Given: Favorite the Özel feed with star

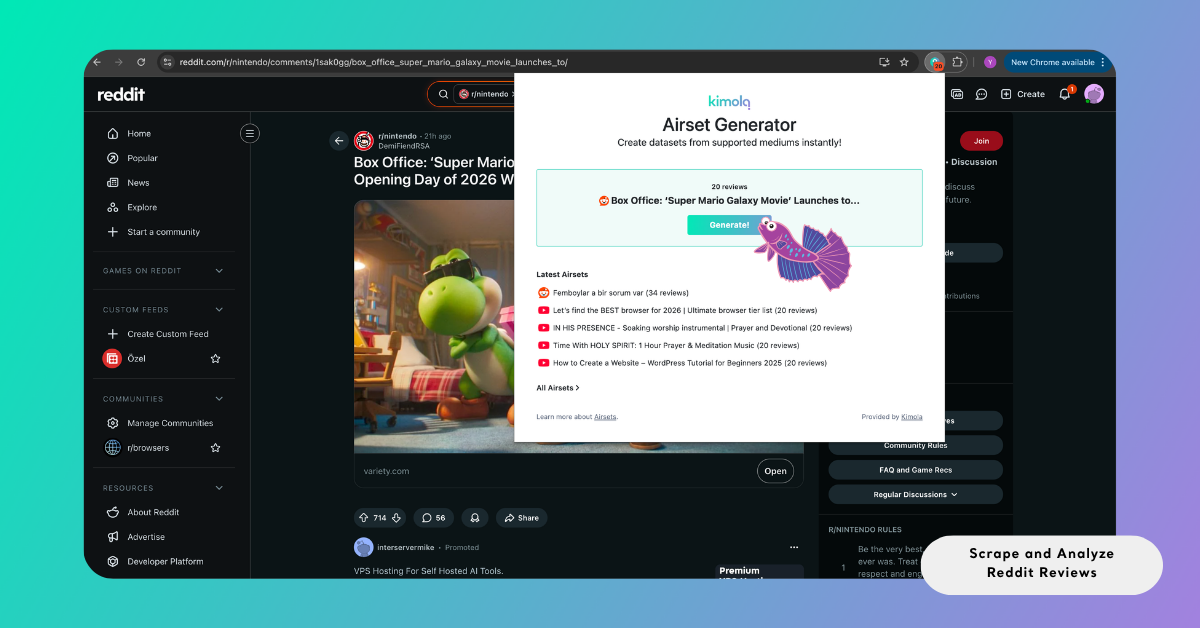Looking at the screenshot, I should point(215,358).
